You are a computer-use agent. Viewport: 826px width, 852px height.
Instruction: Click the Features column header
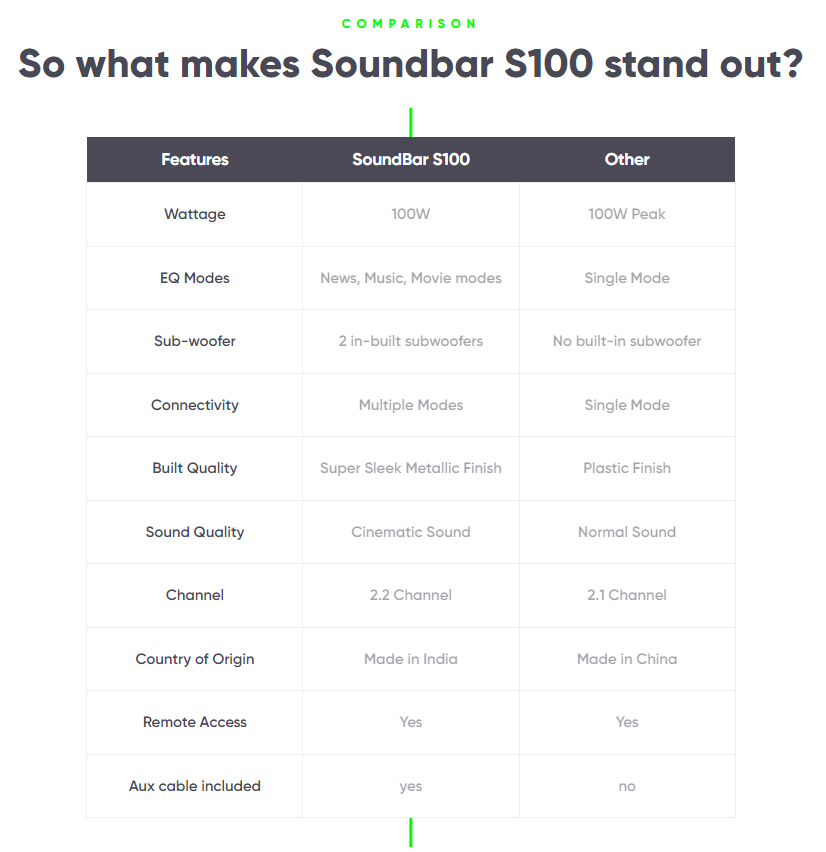coord(195,160)
